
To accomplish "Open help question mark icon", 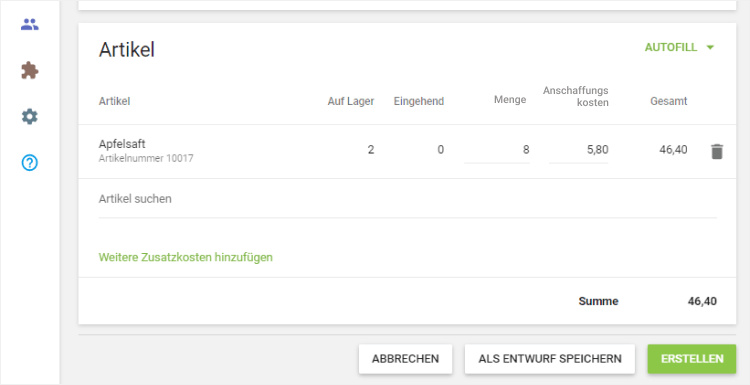I will (x=30, y=163).
